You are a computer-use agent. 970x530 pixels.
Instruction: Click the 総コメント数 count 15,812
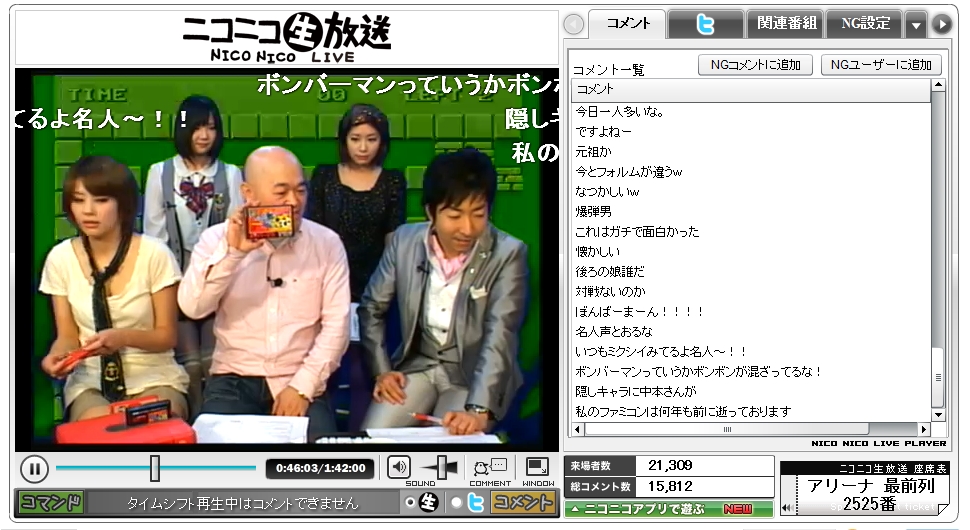(x=670, y=487)
